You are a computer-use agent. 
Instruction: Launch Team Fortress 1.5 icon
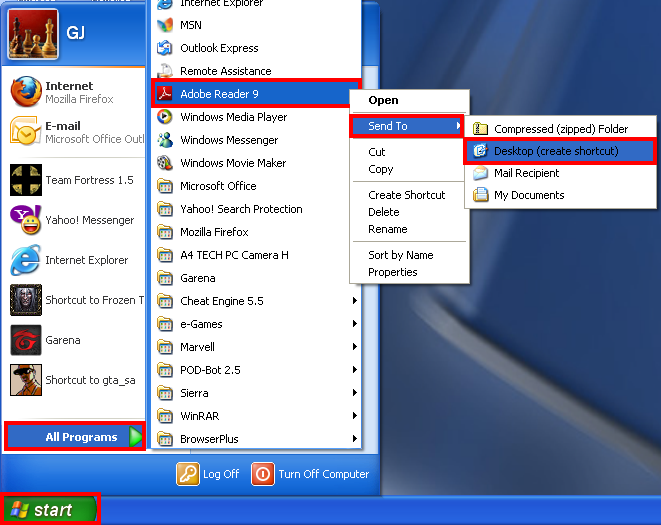point(26,180)
